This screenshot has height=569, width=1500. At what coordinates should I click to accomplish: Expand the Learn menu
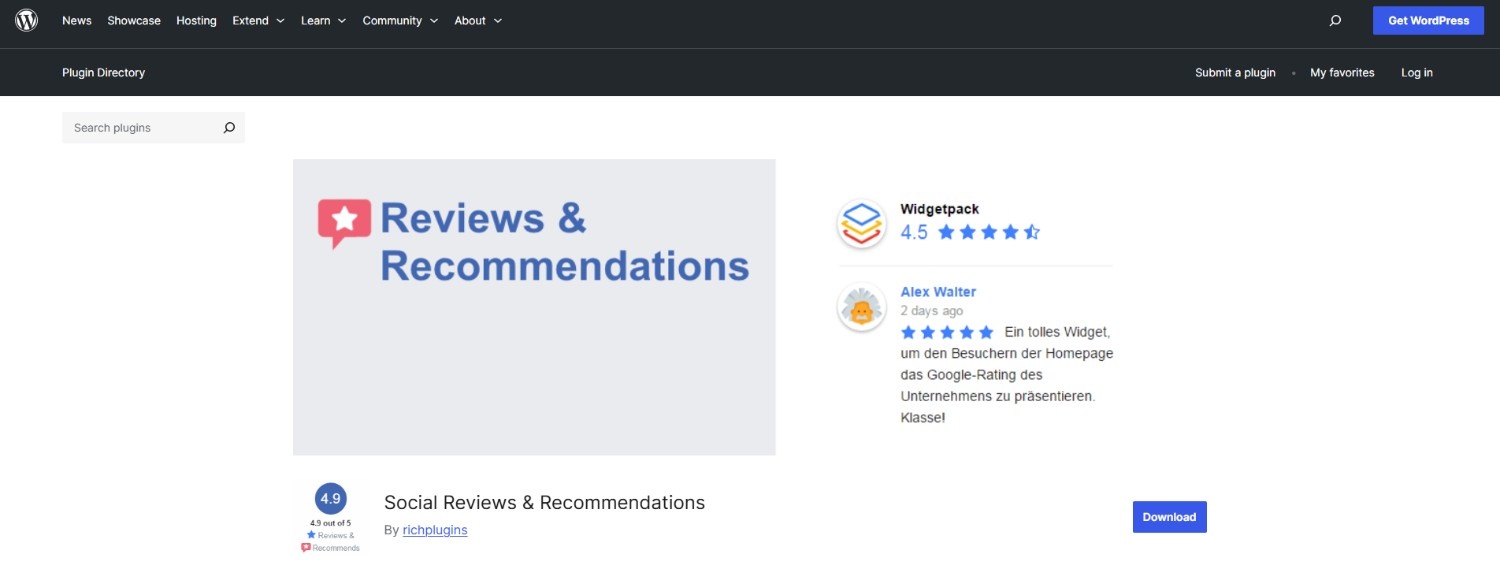(323, 21)
